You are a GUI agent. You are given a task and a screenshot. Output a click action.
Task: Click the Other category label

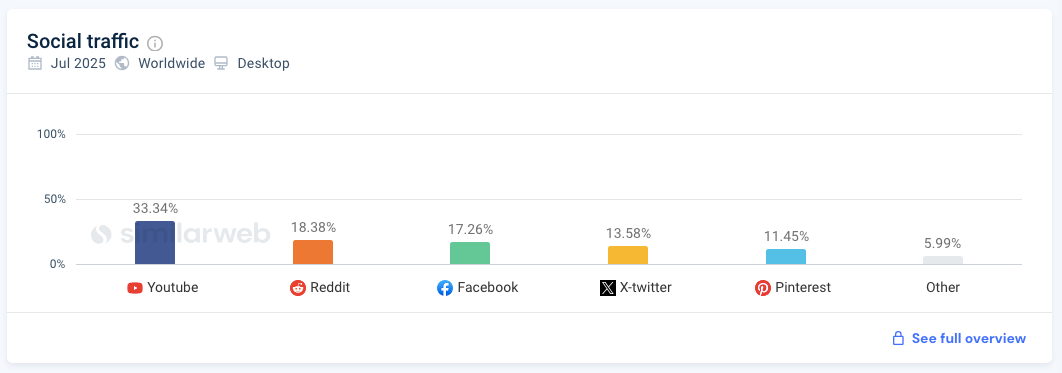[943, 288]
